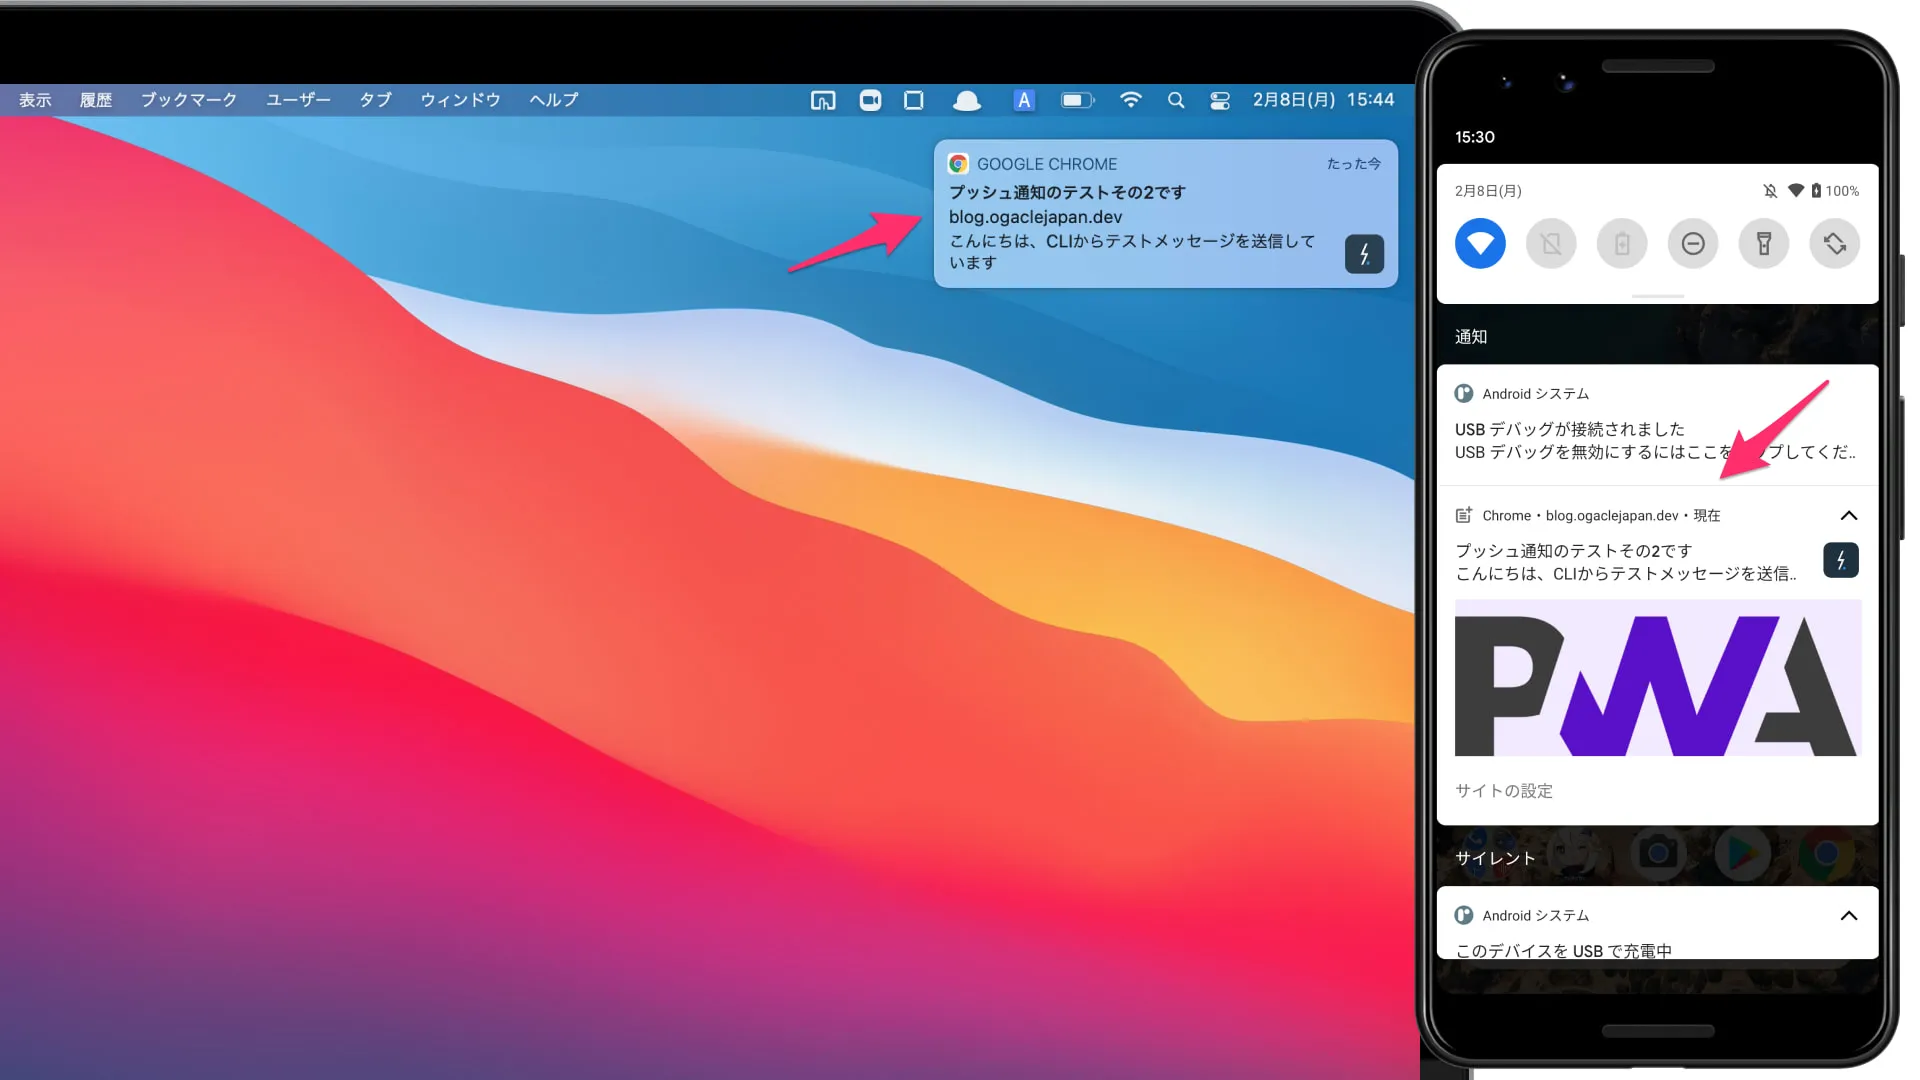Click the video camera icon in menu bar
The height and width of the screenshot is (1080, 1920).
[870, 99]
